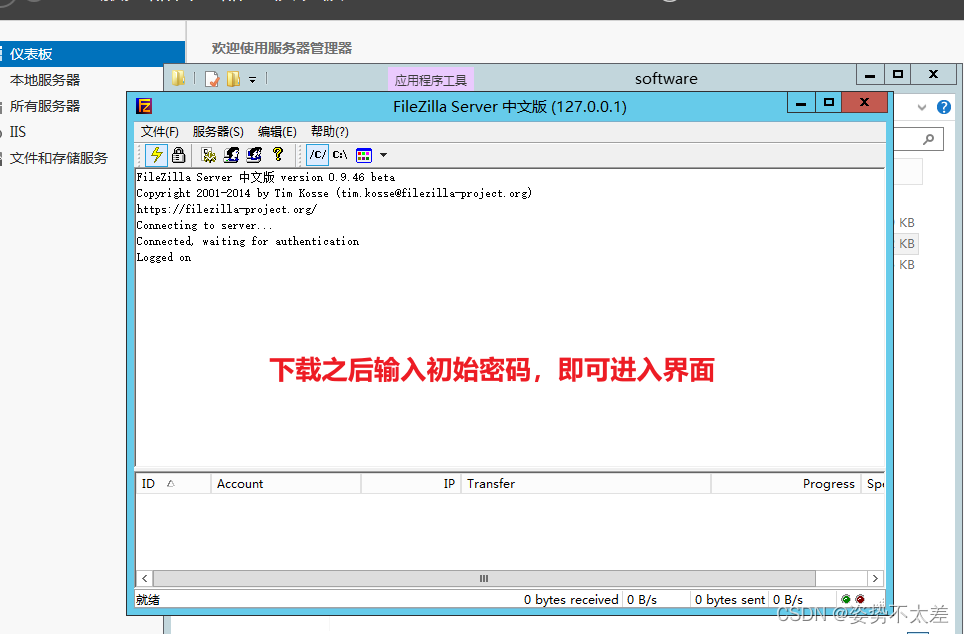Open the 帮助(?) menu
Screen dimensions: 964x634
[330, 132]
